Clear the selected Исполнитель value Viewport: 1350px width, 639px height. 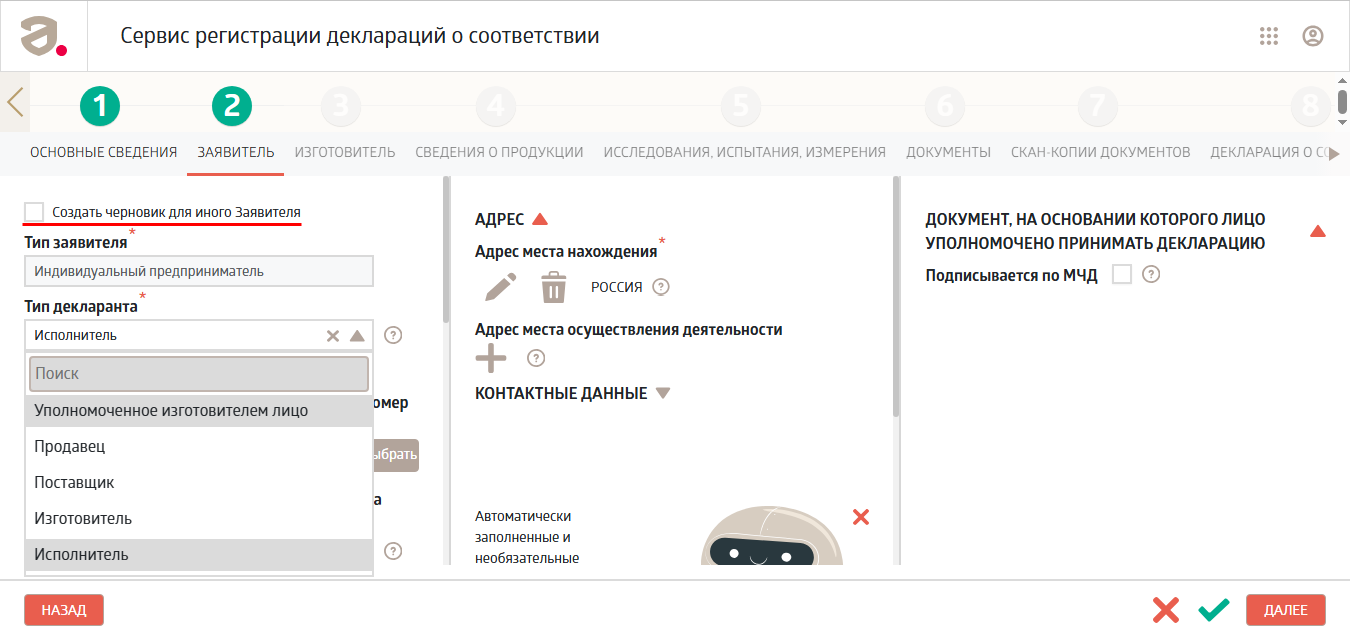coord(333,336)
